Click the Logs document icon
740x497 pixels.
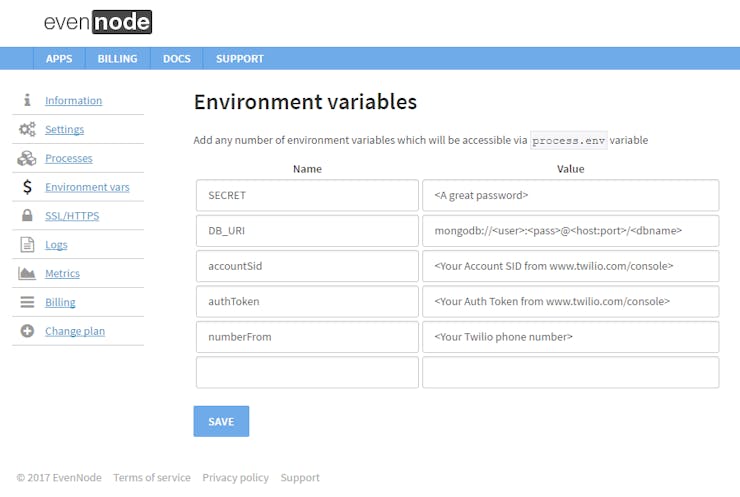[27, 245]
